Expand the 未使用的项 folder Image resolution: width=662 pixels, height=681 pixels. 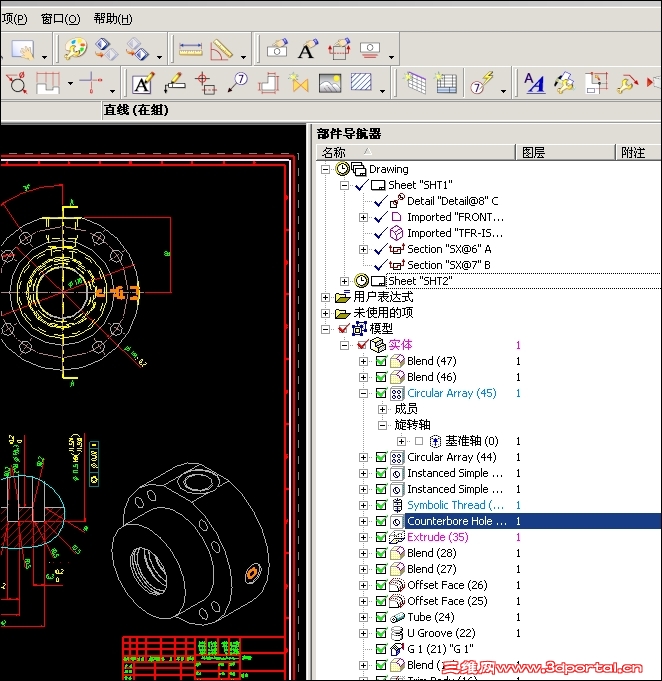pos(325,313)
